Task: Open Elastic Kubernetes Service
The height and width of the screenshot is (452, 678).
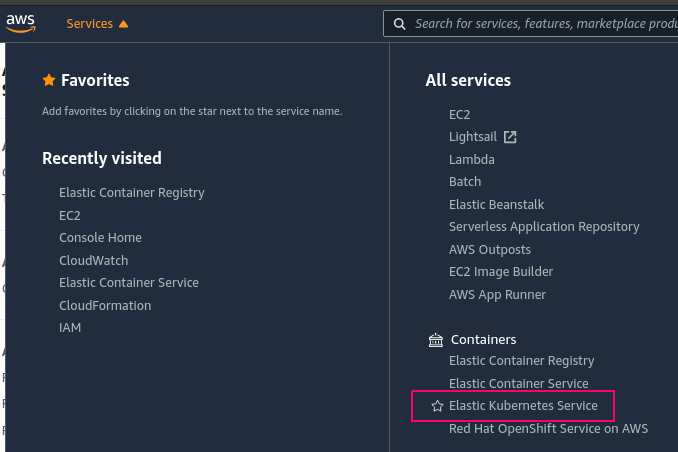Action: pos(523,406)
